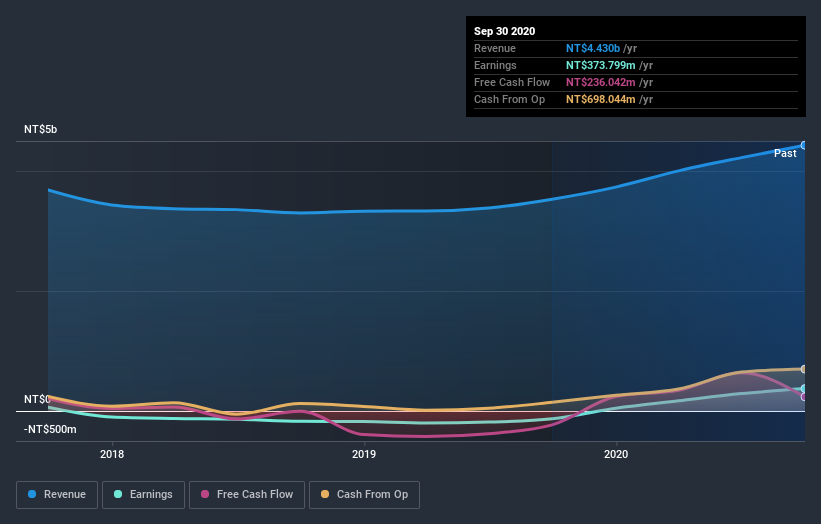Click the -NT$500m y-axis label
This screenshot has width=821, height=524.
[50, 429]
